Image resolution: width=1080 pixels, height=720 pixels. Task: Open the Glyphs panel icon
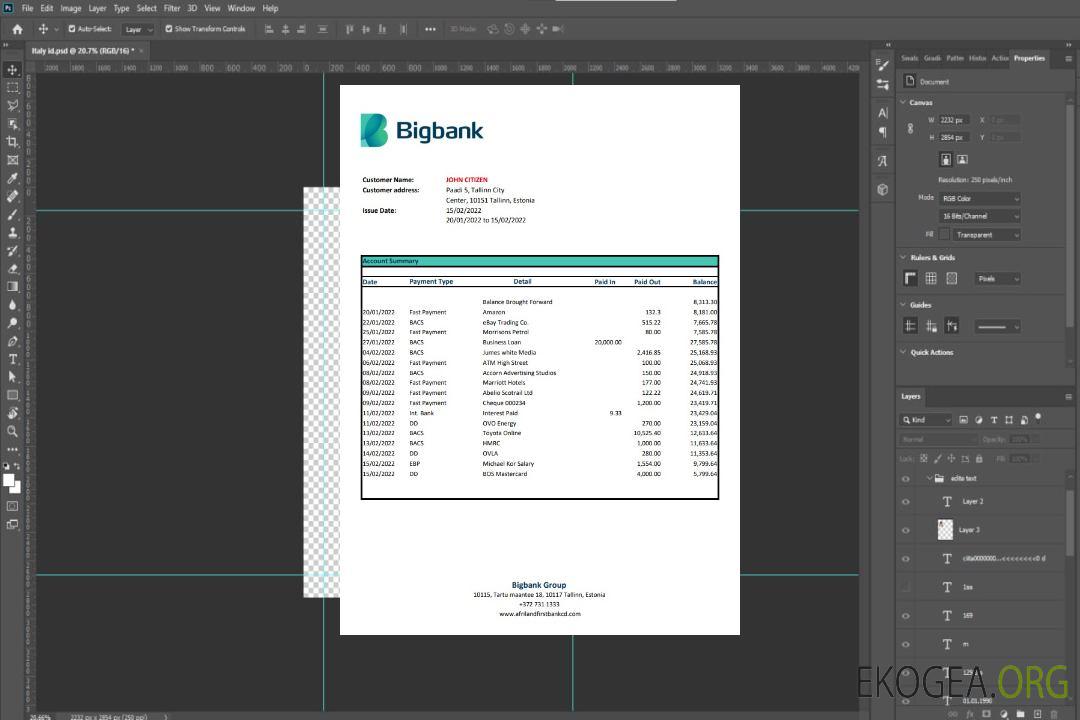883,161
